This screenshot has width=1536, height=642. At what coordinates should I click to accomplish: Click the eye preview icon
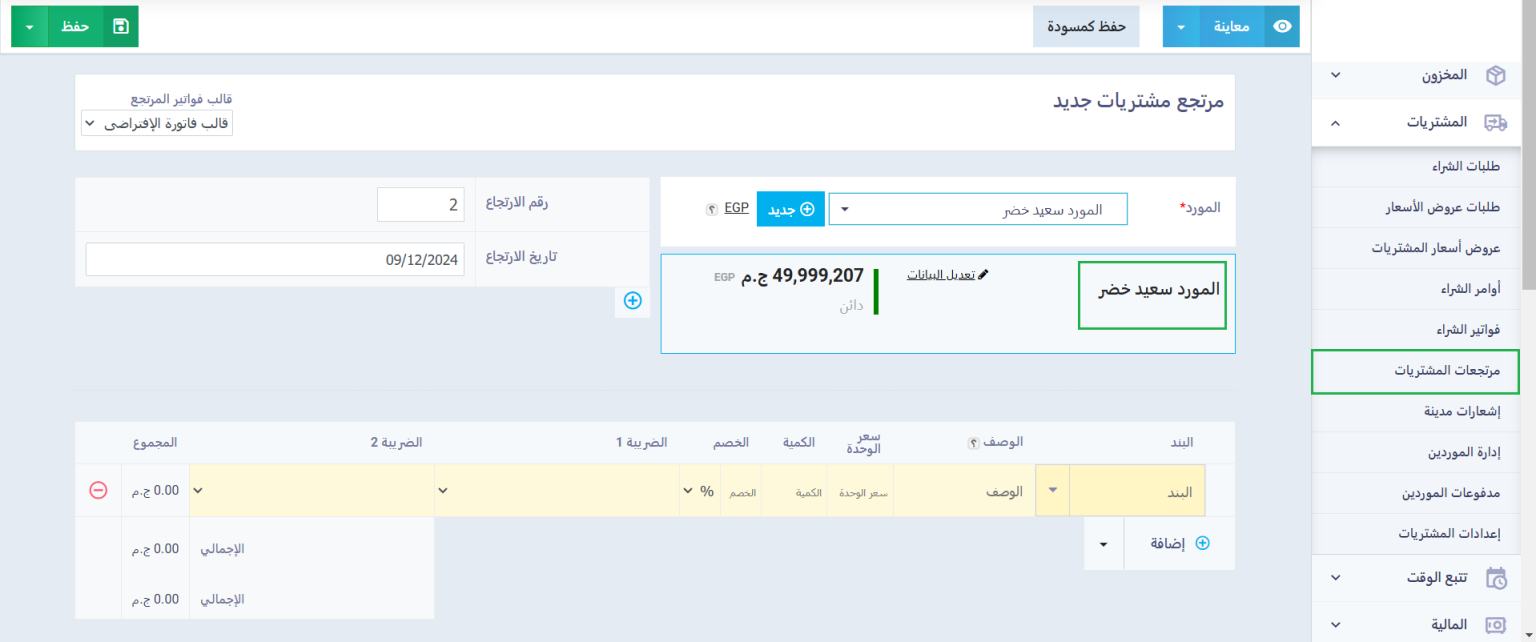coord(1282,27)
